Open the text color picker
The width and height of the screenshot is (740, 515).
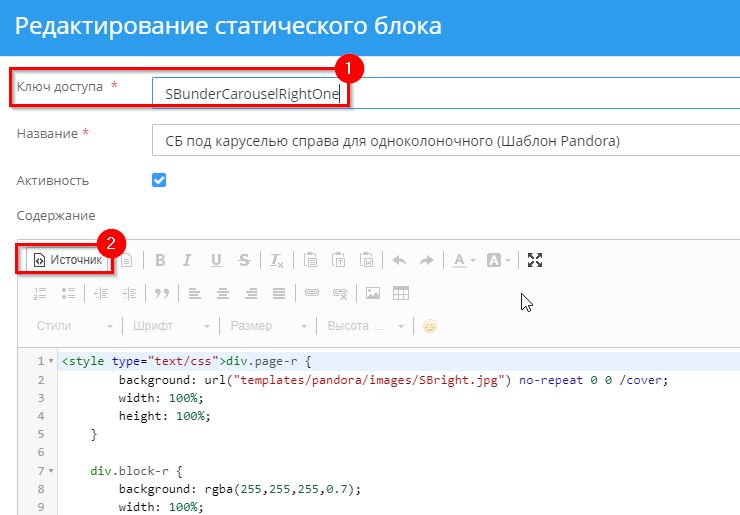463,260
